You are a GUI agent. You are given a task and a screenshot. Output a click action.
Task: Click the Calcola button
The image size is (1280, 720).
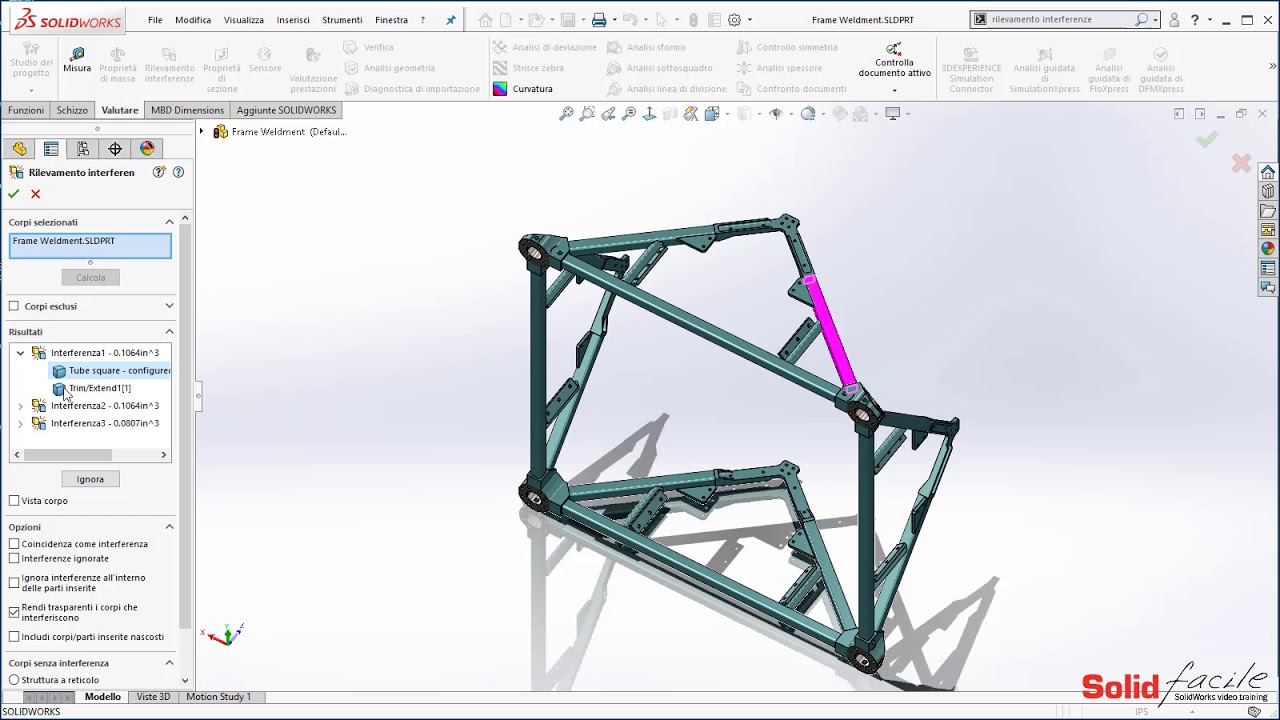(x=90, y=277)
